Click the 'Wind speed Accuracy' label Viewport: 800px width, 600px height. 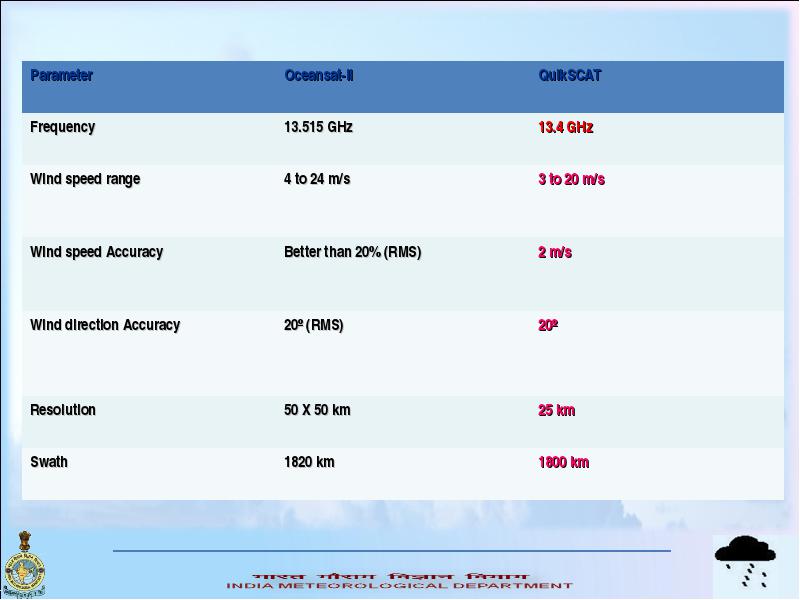[x=96, y=252]
